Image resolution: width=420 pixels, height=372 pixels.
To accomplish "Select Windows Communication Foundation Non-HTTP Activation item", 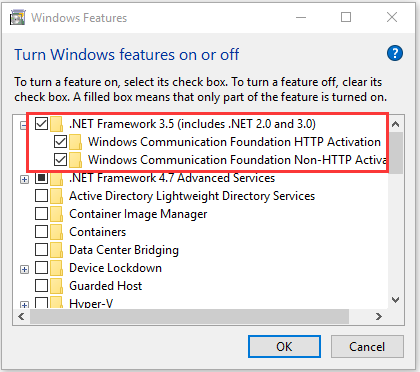I will (x=237, y=160).
